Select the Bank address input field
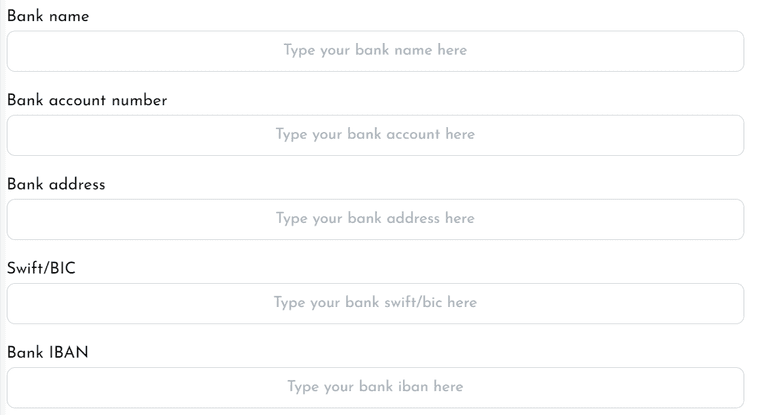 tap(375, 219)
